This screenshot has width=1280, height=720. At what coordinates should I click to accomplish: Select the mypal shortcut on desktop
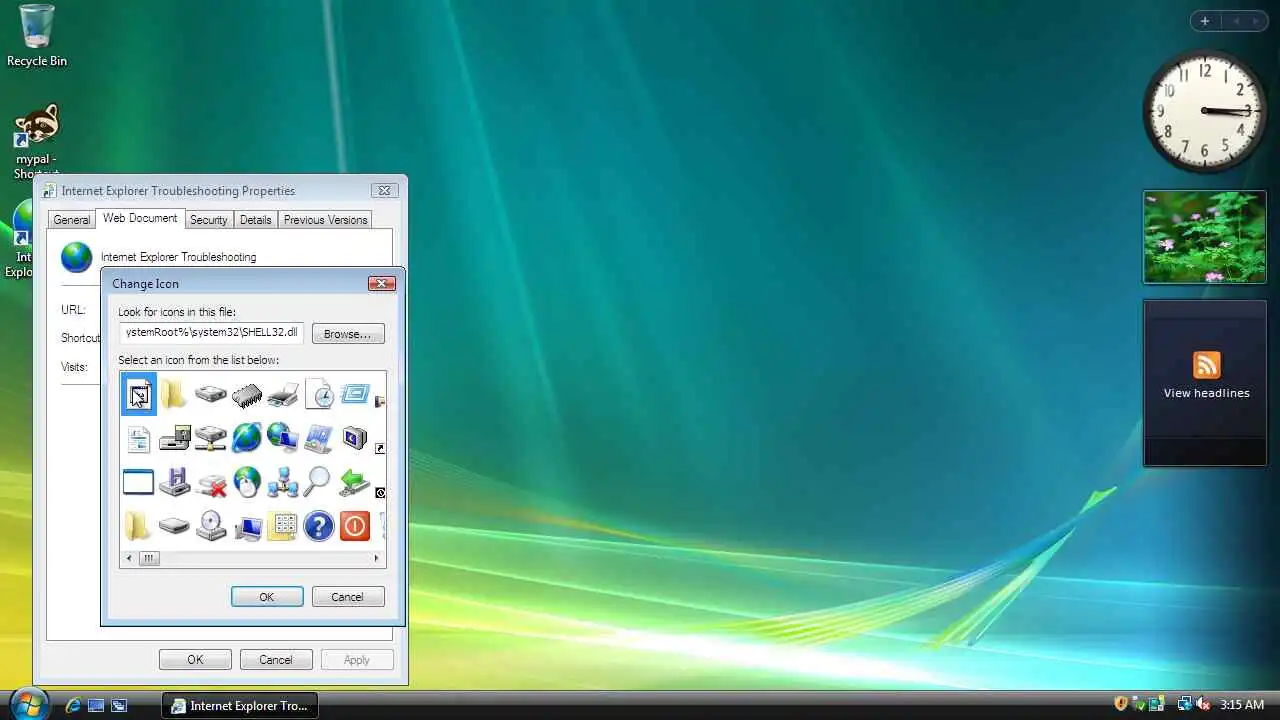click(x=37, y=142)
